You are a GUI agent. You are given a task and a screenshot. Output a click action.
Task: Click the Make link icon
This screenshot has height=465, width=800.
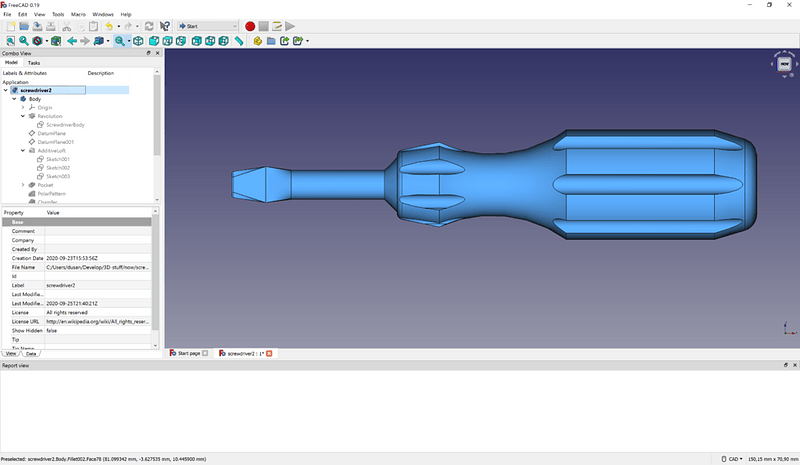pos(285,41)
